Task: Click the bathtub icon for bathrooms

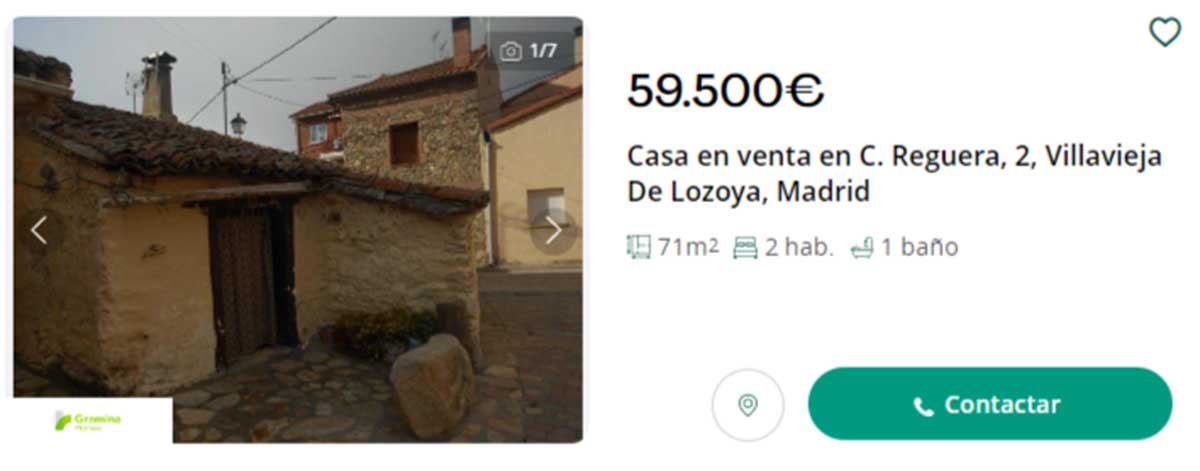Action: tap(861, 248)
